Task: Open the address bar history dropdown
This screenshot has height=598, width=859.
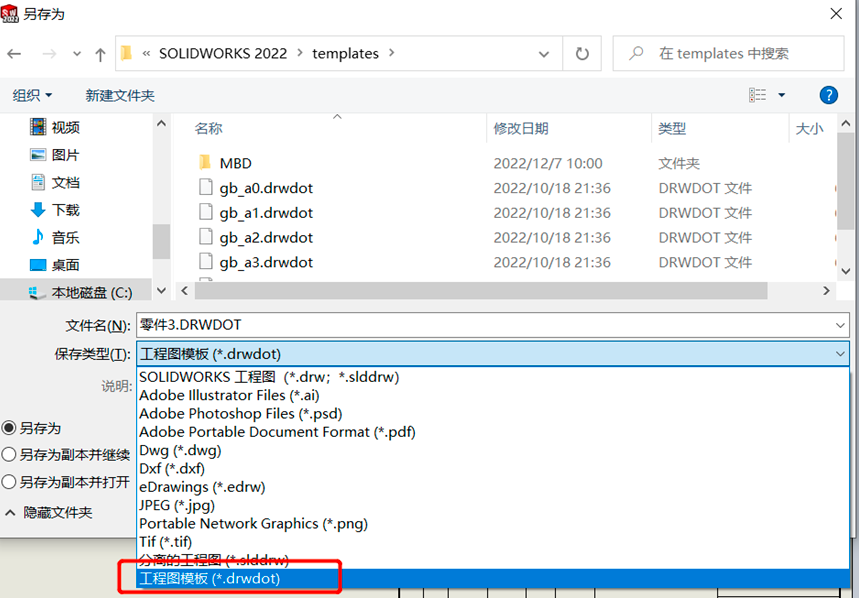Action: click(x=543, y=54)
